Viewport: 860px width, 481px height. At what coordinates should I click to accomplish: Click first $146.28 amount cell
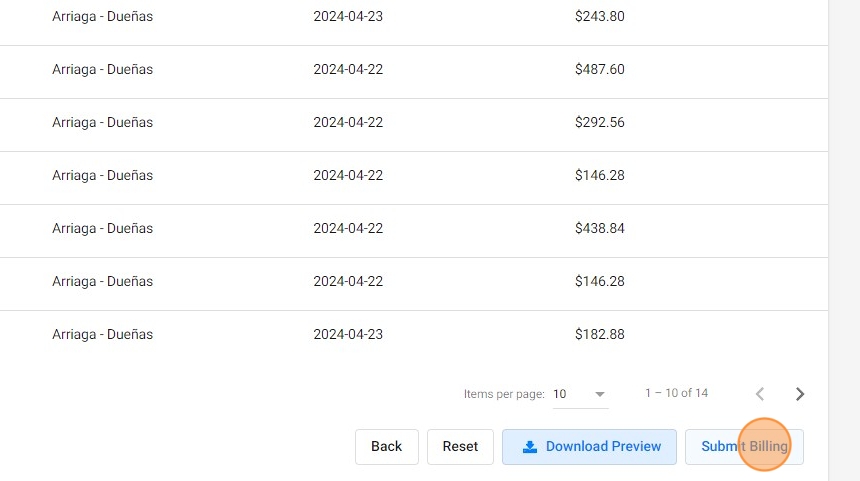click(x=600, y=175)
